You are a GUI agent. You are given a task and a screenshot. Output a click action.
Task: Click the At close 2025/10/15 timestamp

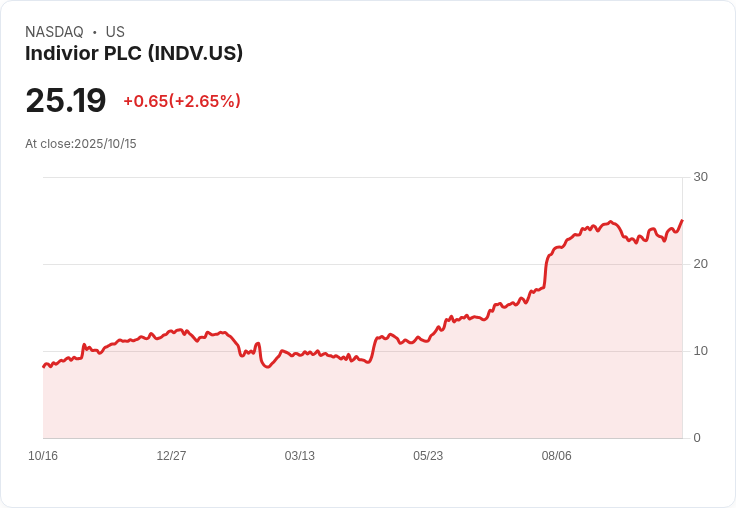pyautogui.click(x=81, y=144)
